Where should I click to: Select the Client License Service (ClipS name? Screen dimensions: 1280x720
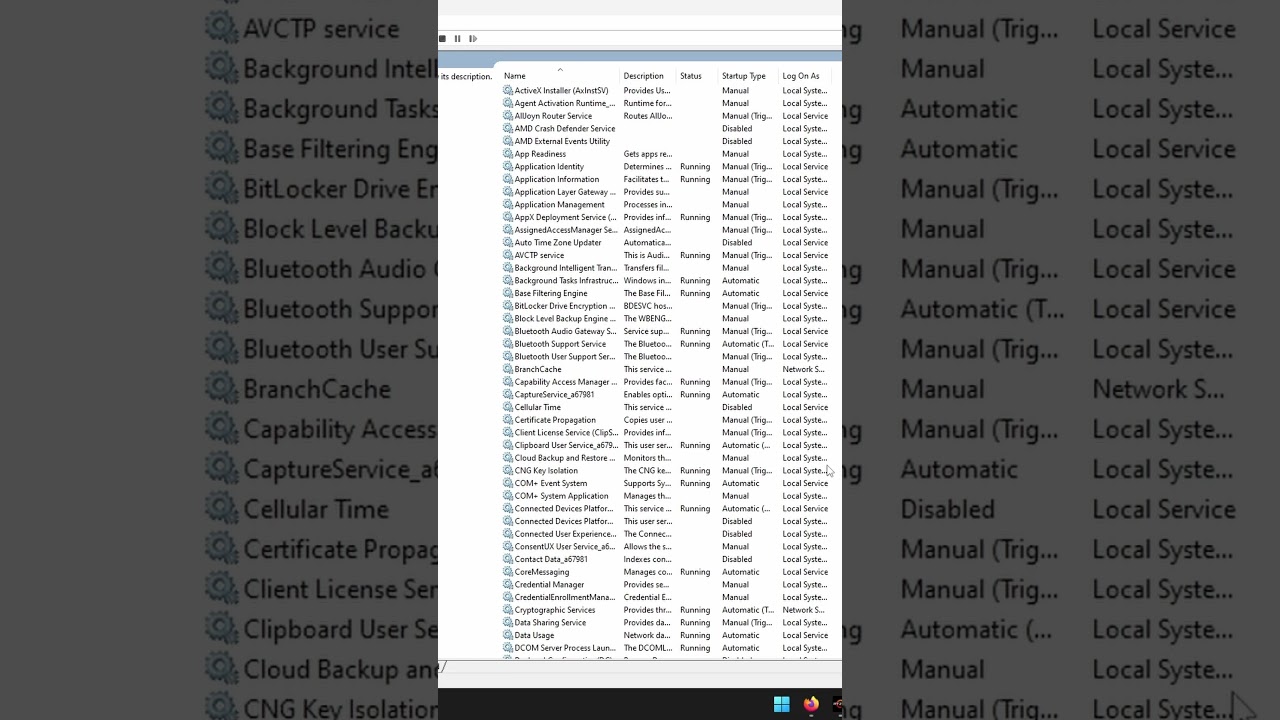tap(566, 433)
